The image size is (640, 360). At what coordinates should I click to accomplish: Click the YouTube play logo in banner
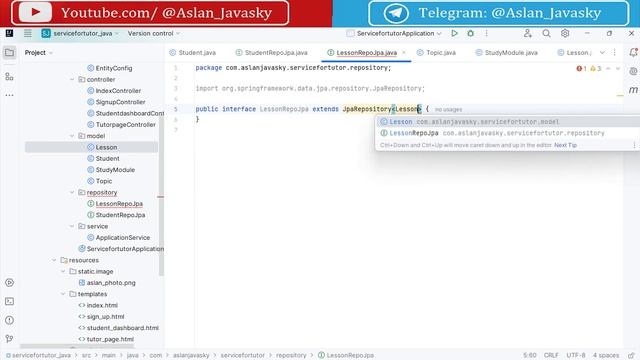[x=35, y=12]
